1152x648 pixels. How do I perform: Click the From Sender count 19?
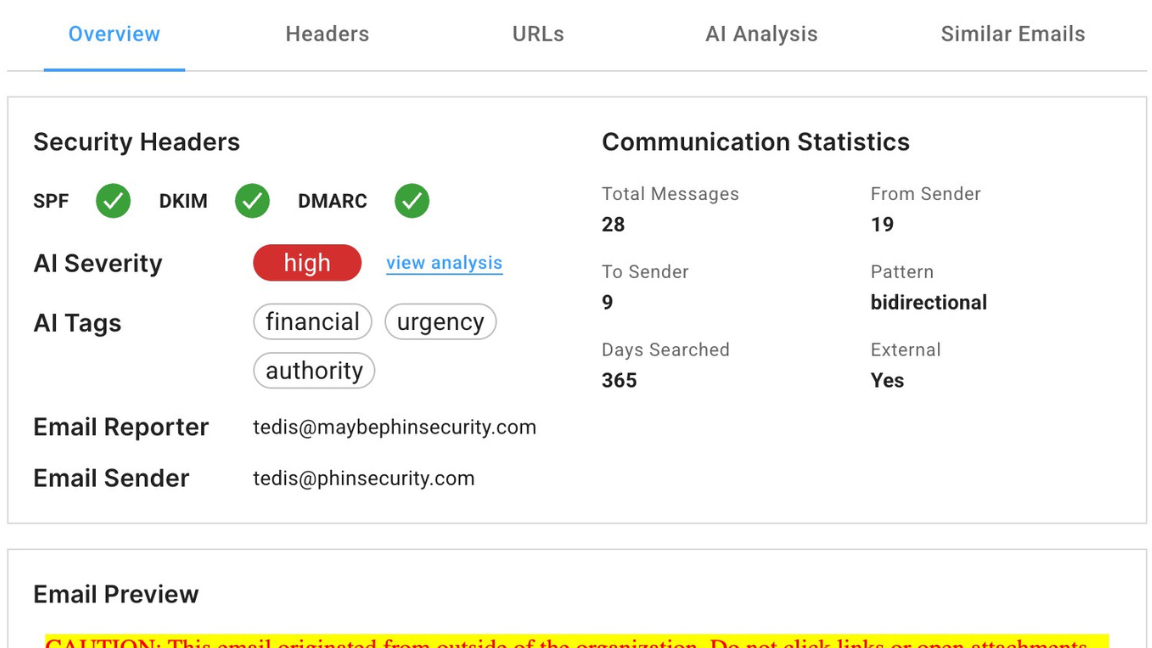pyautogui.click(x=882, y=224)
